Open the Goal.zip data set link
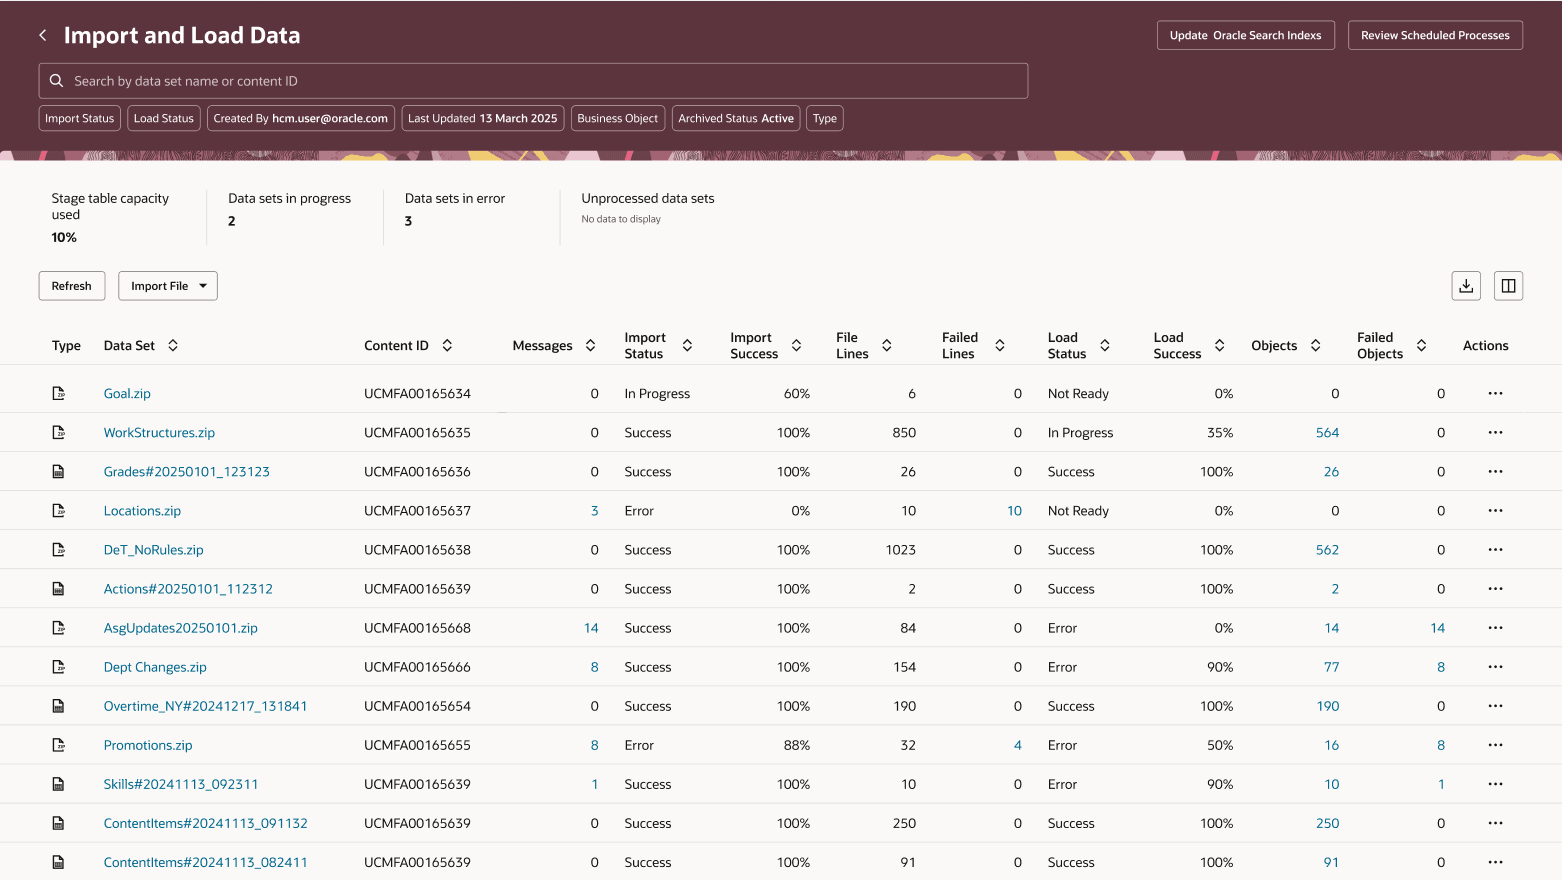 127,393
